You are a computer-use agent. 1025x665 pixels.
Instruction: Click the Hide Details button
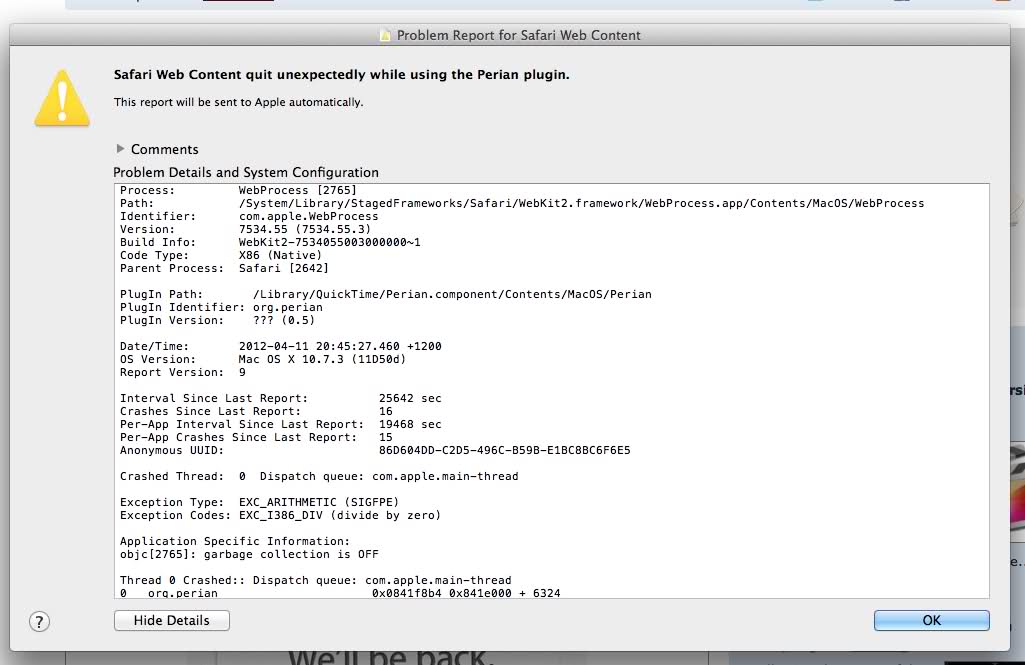[172, 621]
